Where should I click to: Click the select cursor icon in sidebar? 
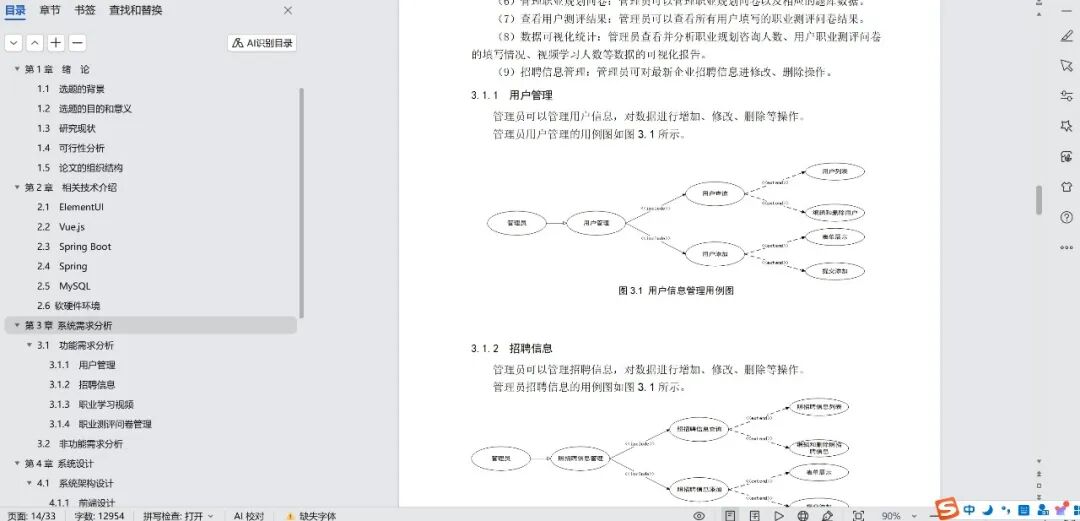pos(1066,65)
